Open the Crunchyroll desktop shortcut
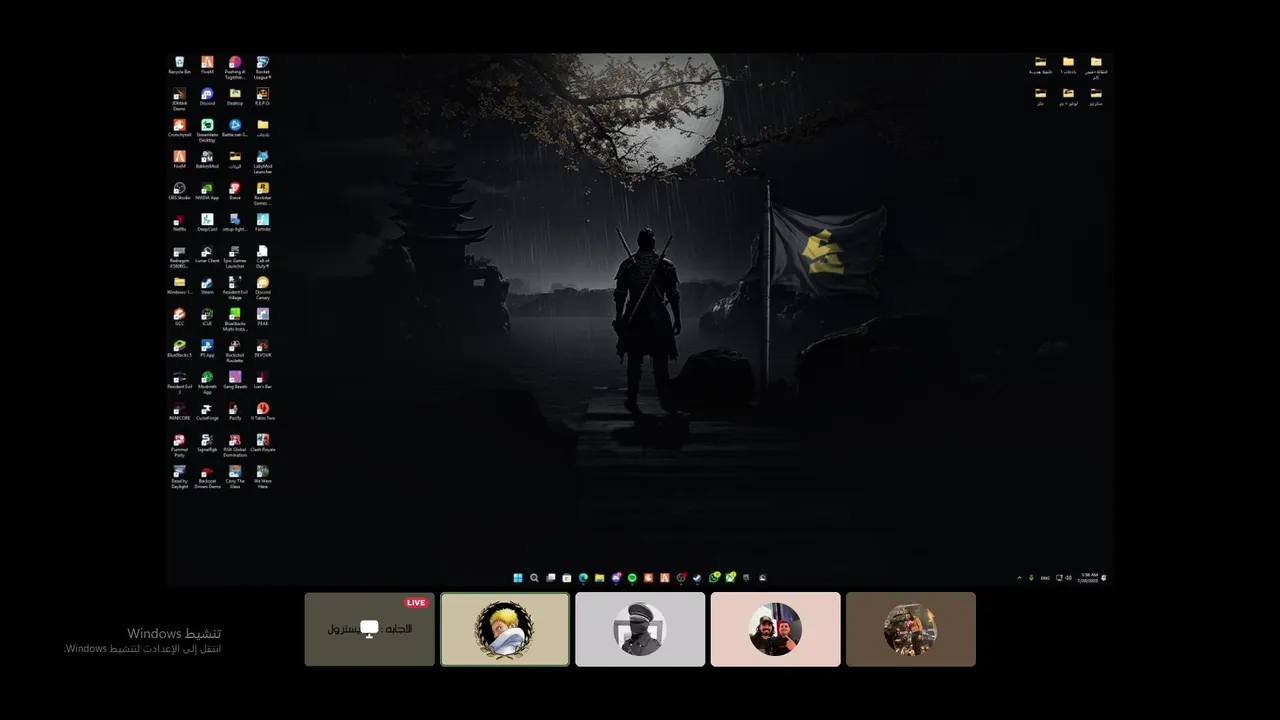The height and width of the screenshot is (720, 1280). (179, 128)
